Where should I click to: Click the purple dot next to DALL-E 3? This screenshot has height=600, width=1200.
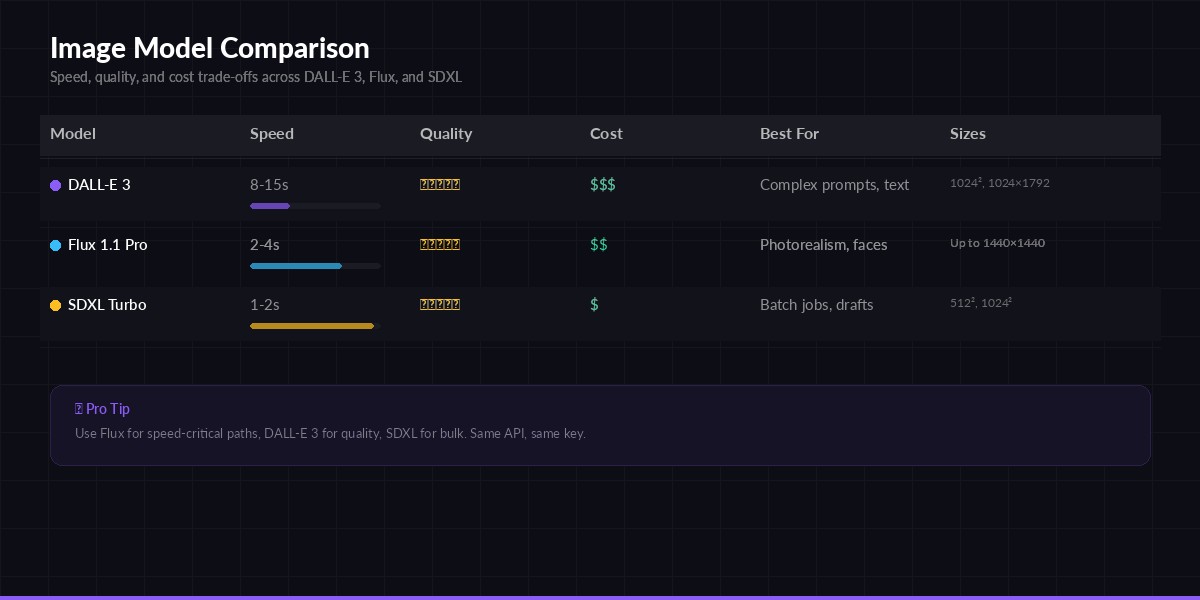pyautogui.click(x=55, y=186)
